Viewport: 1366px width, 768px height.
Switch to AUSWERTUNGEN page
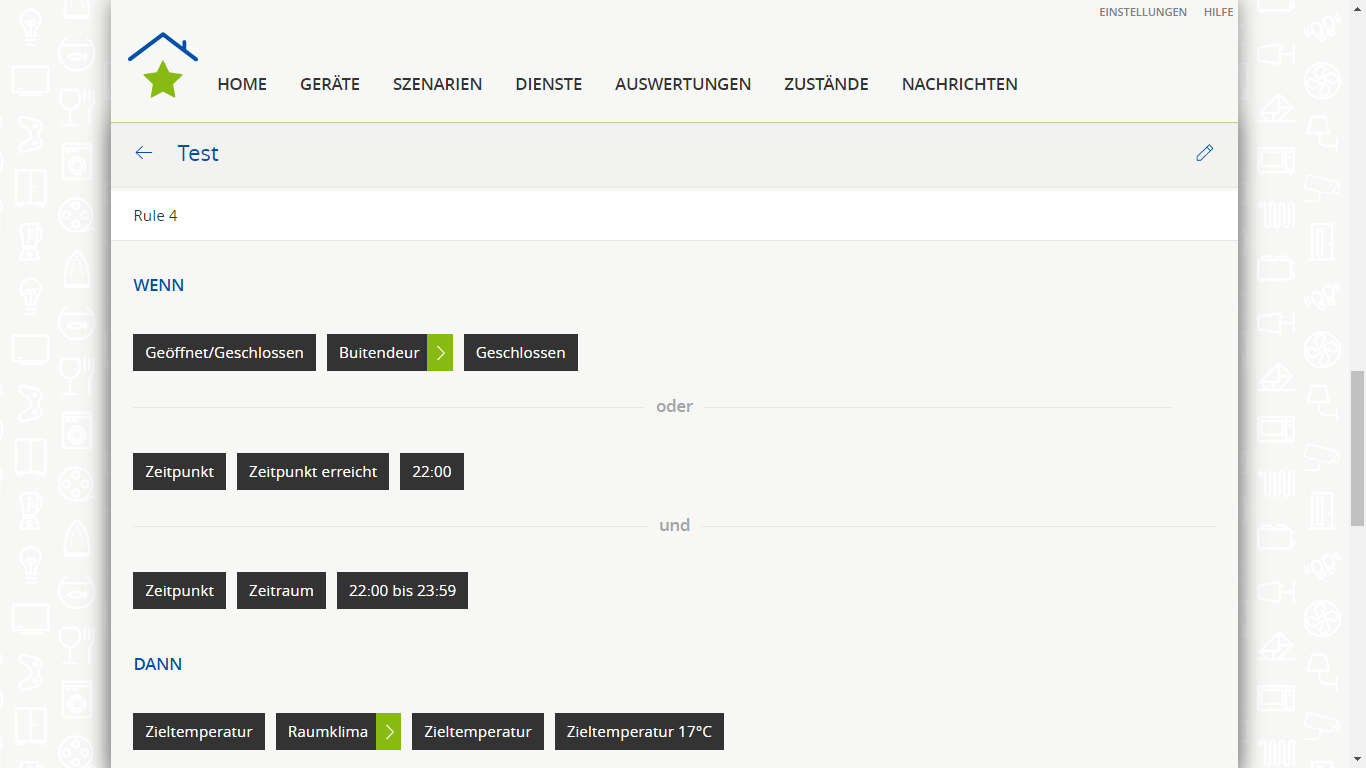pyautogui.click(x=683, y=85)
